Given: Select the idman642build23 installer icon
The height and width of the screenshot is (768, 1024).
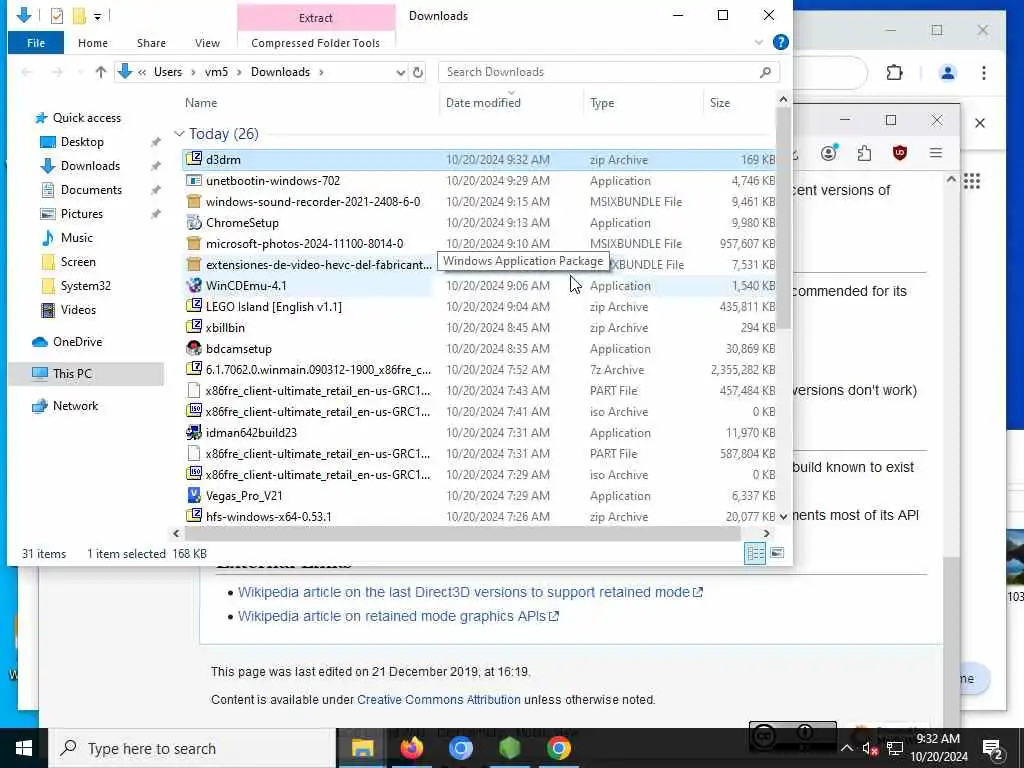Looking at the screenshot, I should [x=193, y=432].
